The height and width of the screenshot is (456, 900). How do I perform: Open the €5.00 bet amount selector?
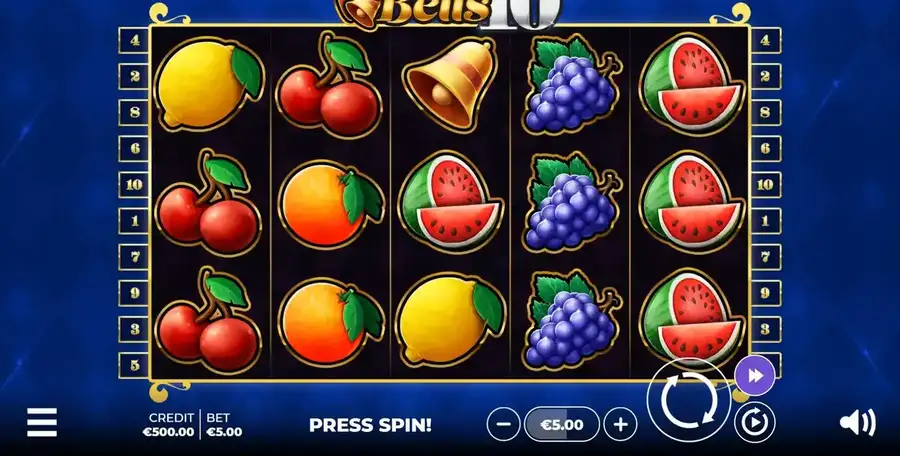(x=562, y=424)
